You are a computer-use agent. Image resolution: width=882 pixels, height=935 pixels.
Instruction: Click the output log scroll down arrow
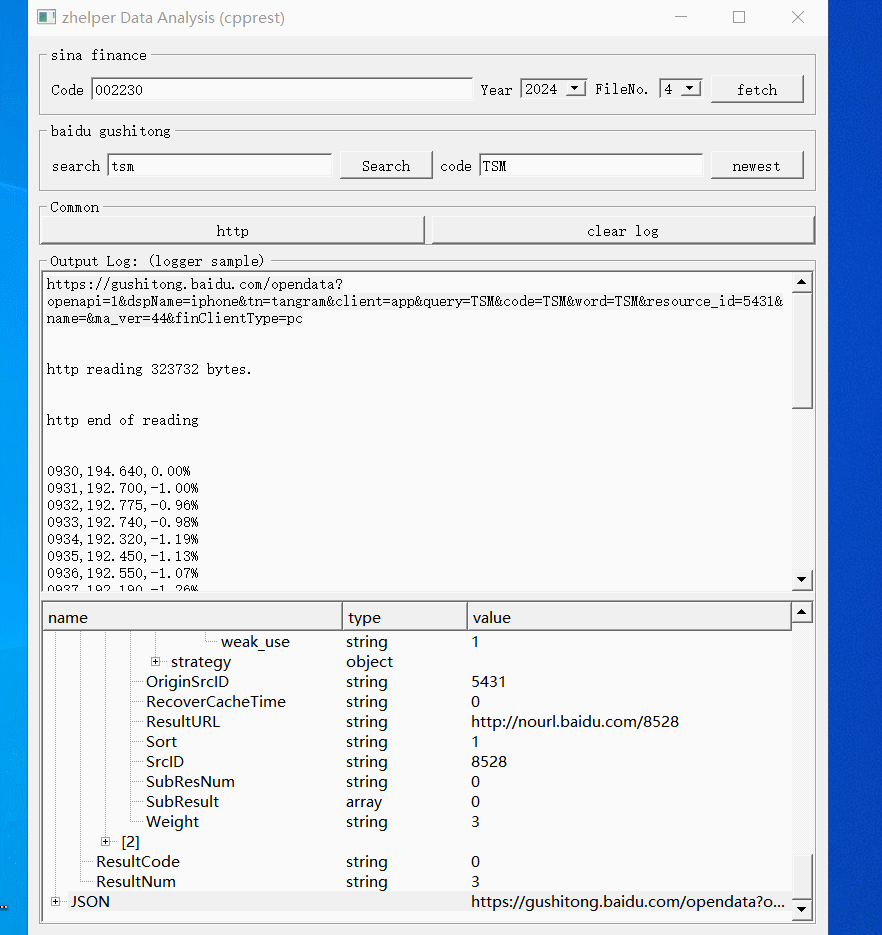pyautogui.click(x=802, y=580)
